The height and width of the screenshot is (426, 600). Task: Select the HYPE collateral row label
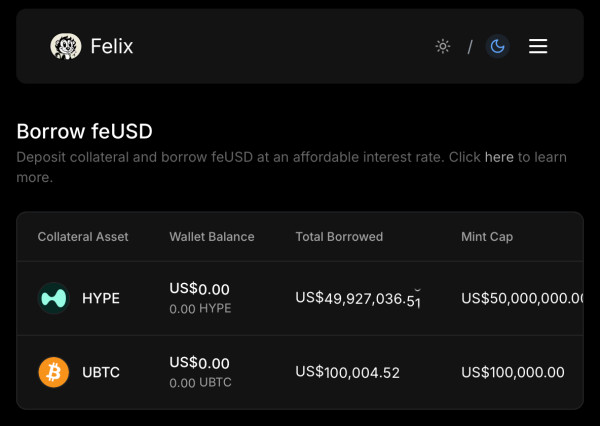tap(101, 298)
